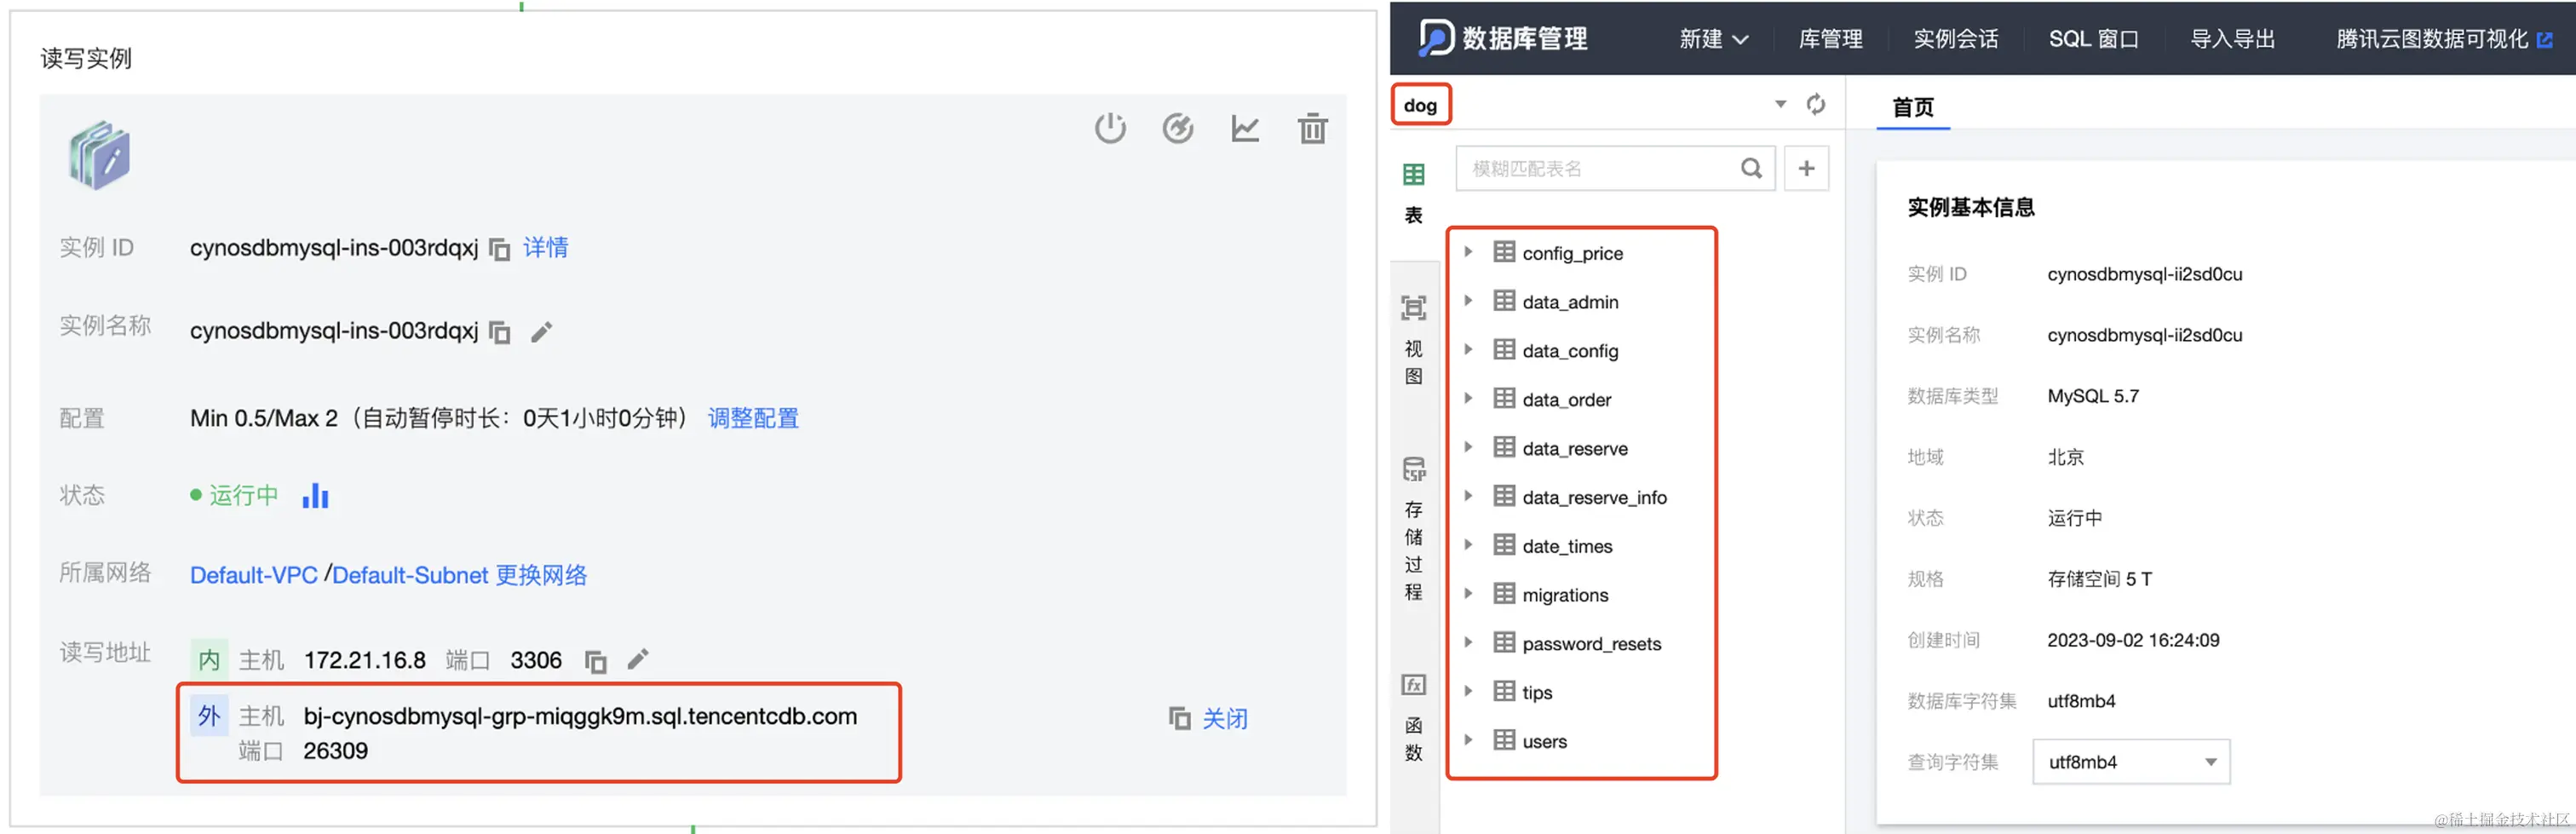Expand the date_times table
This screenshot has height=834, width=2576.
1468,545
